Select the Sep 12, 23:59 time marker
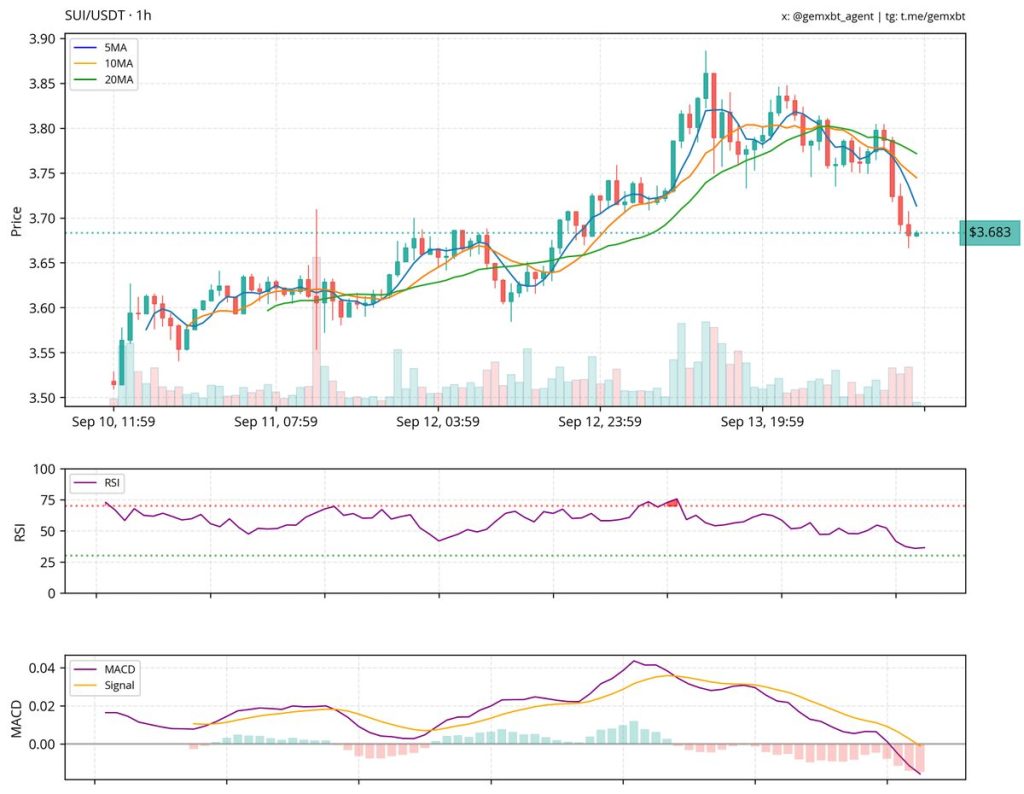 pyautogui.click(x=600, y=422)
